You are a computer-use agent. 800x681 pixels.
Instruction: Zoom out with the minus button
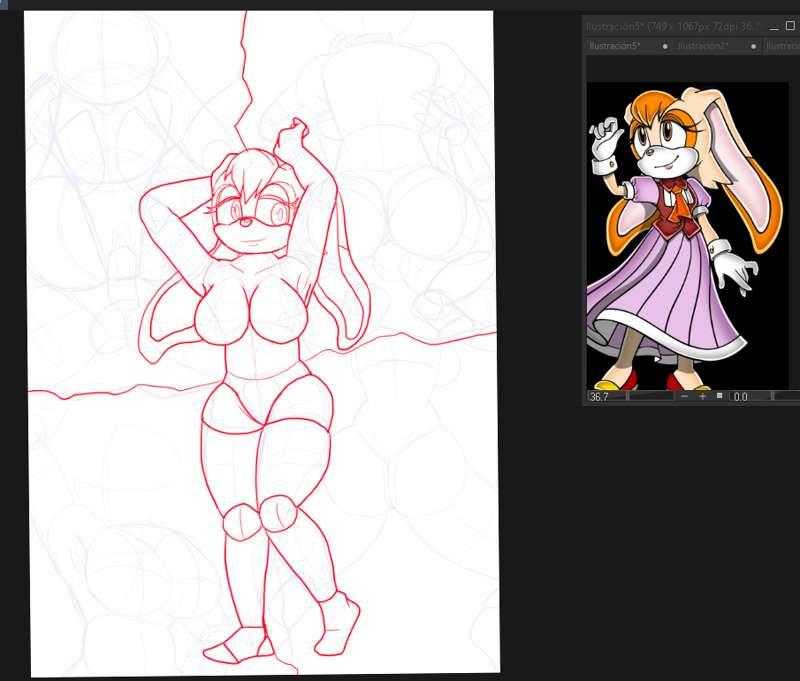685,396
